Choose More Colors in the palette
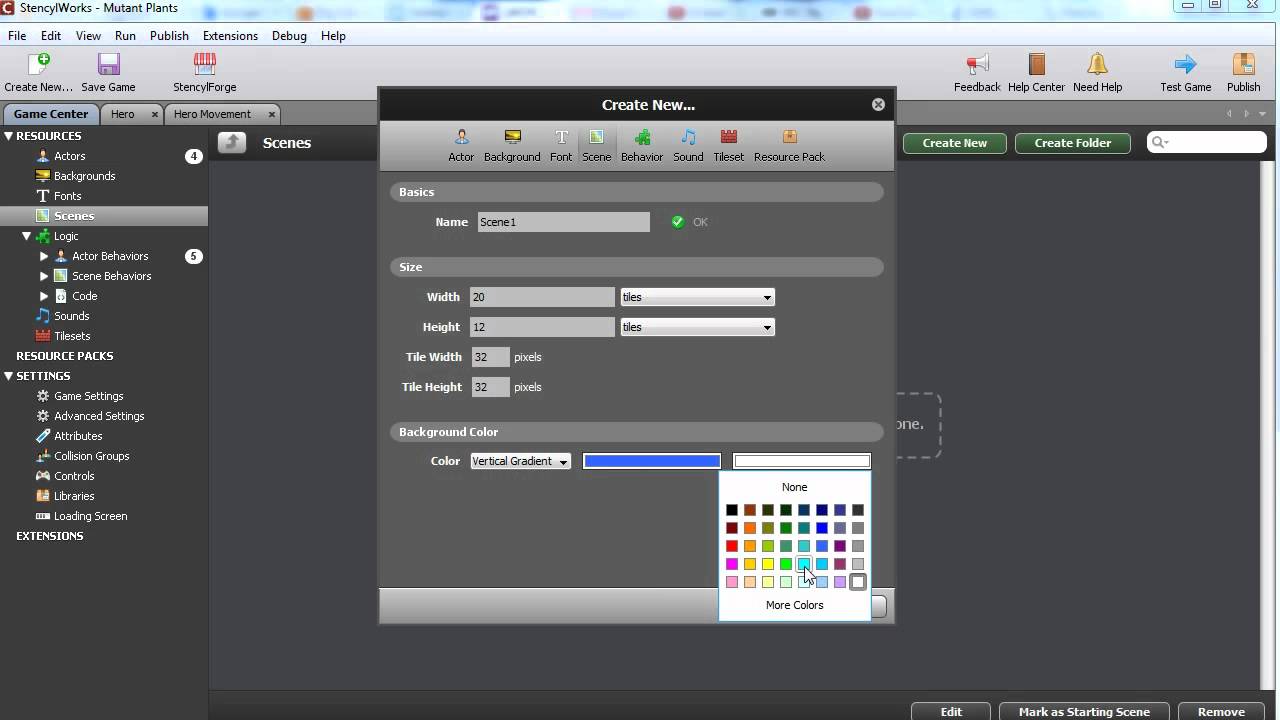 point(794,605)
